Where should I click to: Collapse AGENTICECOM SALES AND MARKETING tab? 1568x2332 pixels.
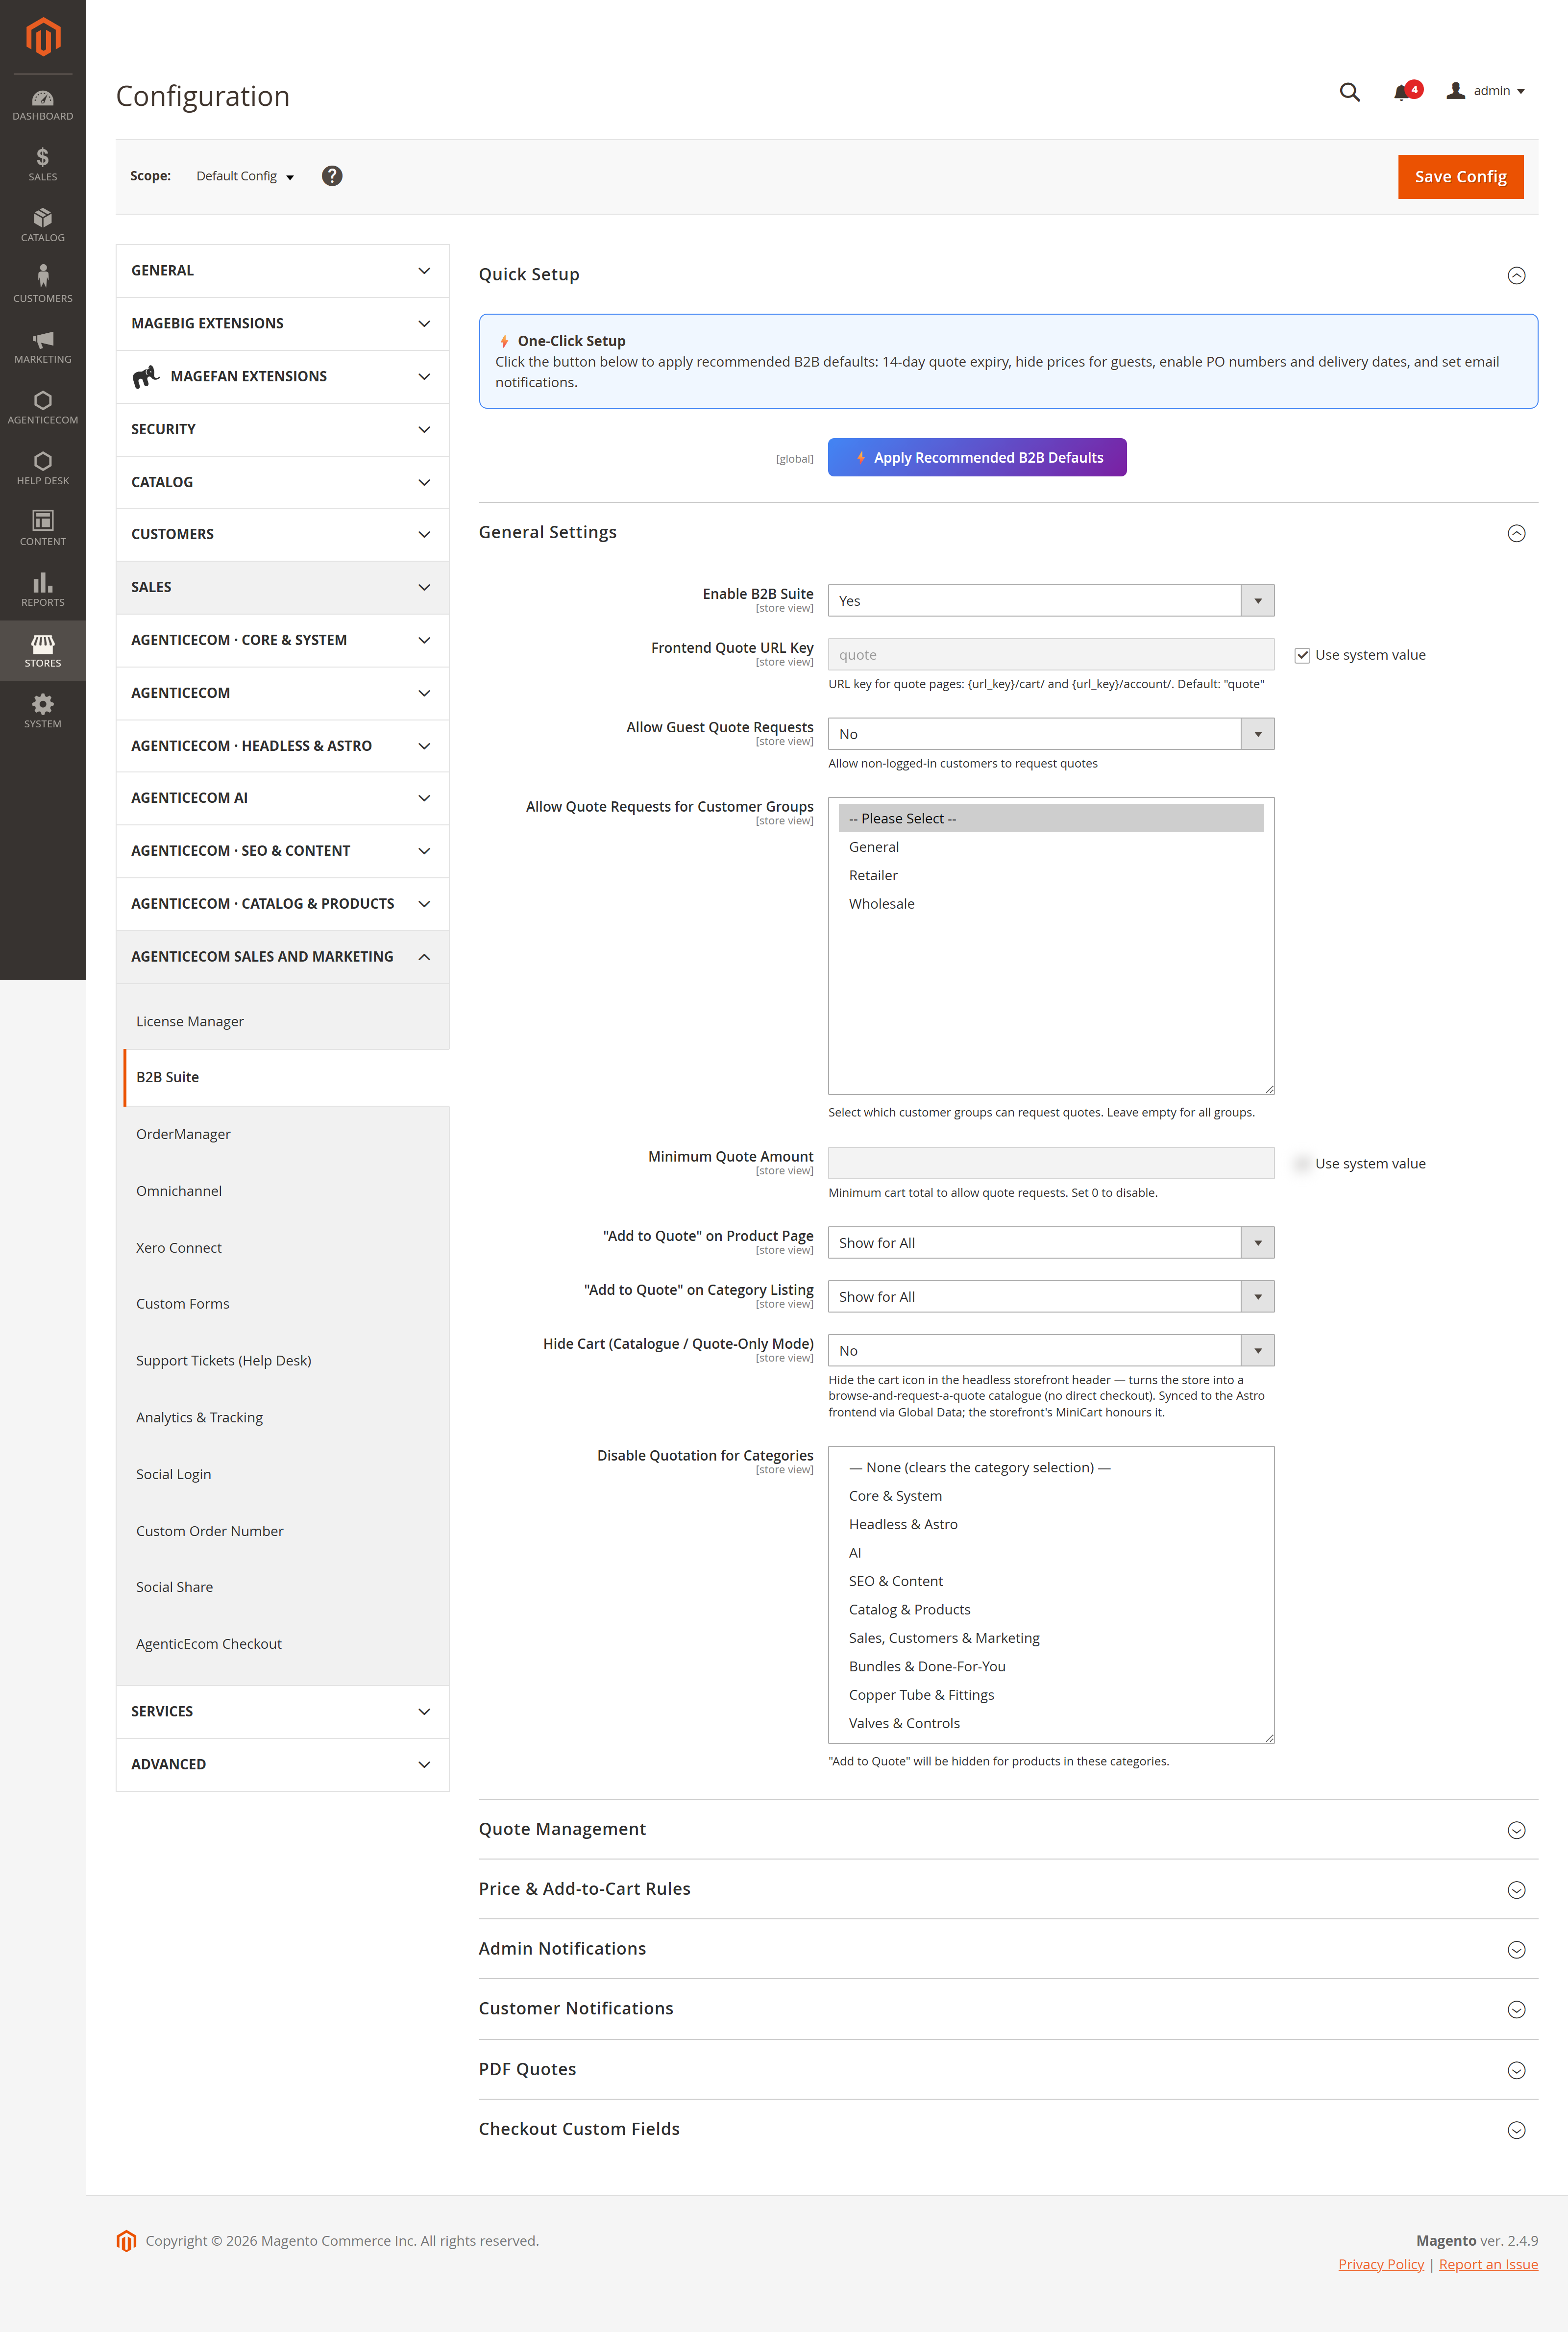point(282,957)
